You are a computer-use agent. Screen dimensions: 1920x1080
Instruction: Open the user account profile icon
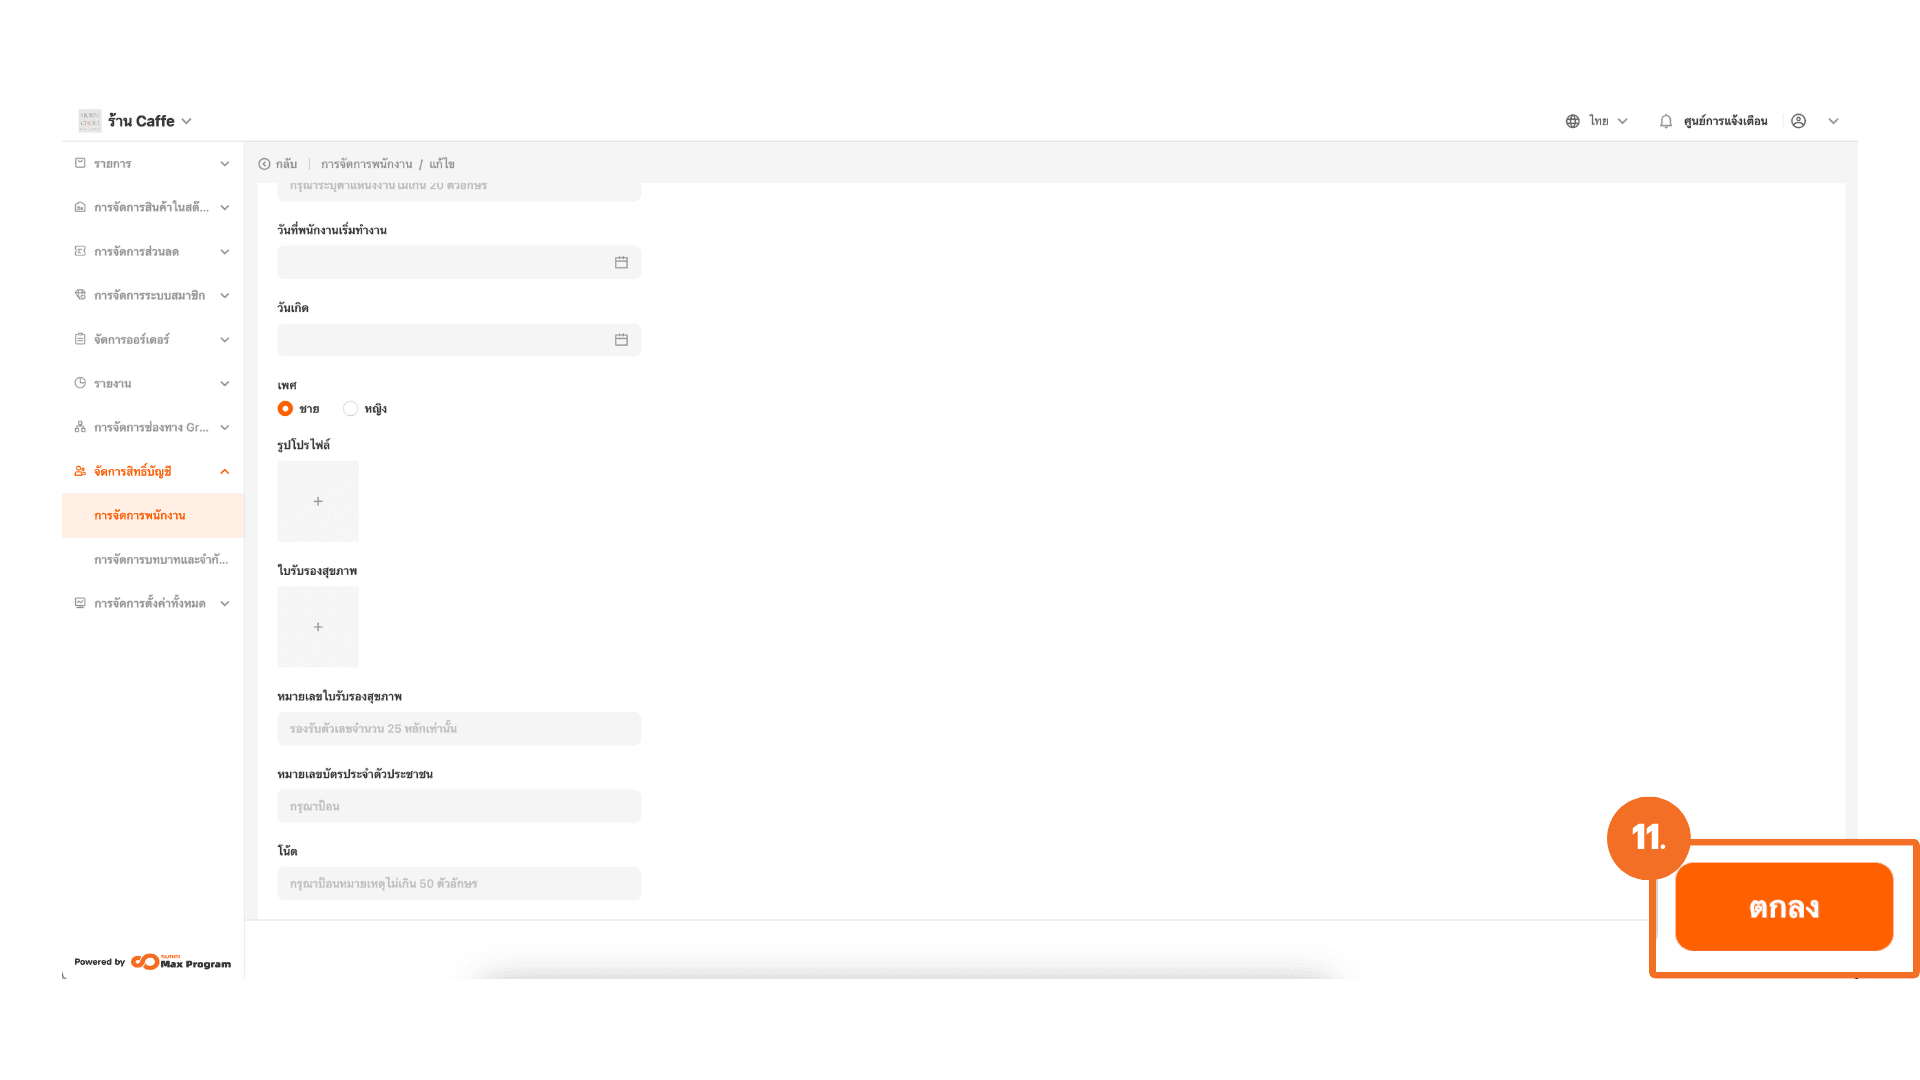pyautogui.click(x=1798, y=121)
